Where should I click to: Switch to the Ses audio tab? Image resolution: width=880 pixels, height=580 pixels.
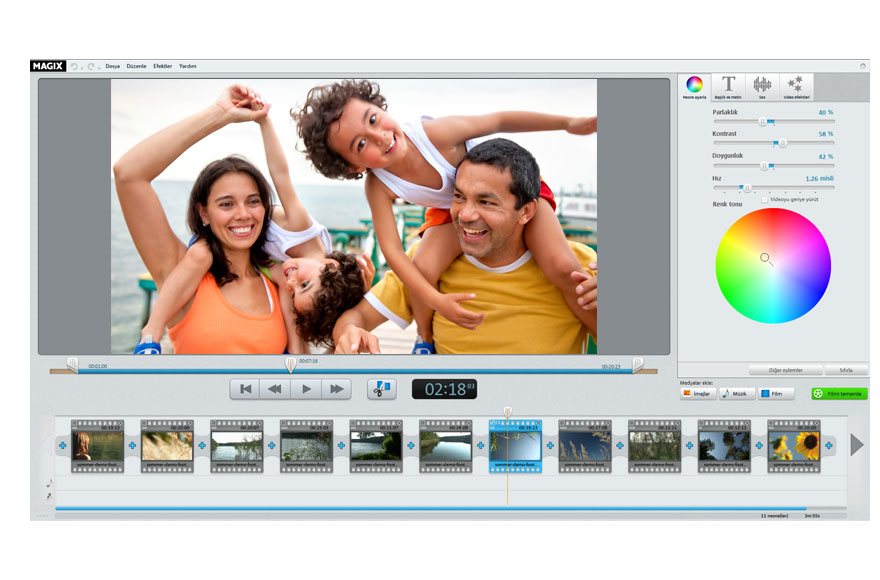click(762, 87)
